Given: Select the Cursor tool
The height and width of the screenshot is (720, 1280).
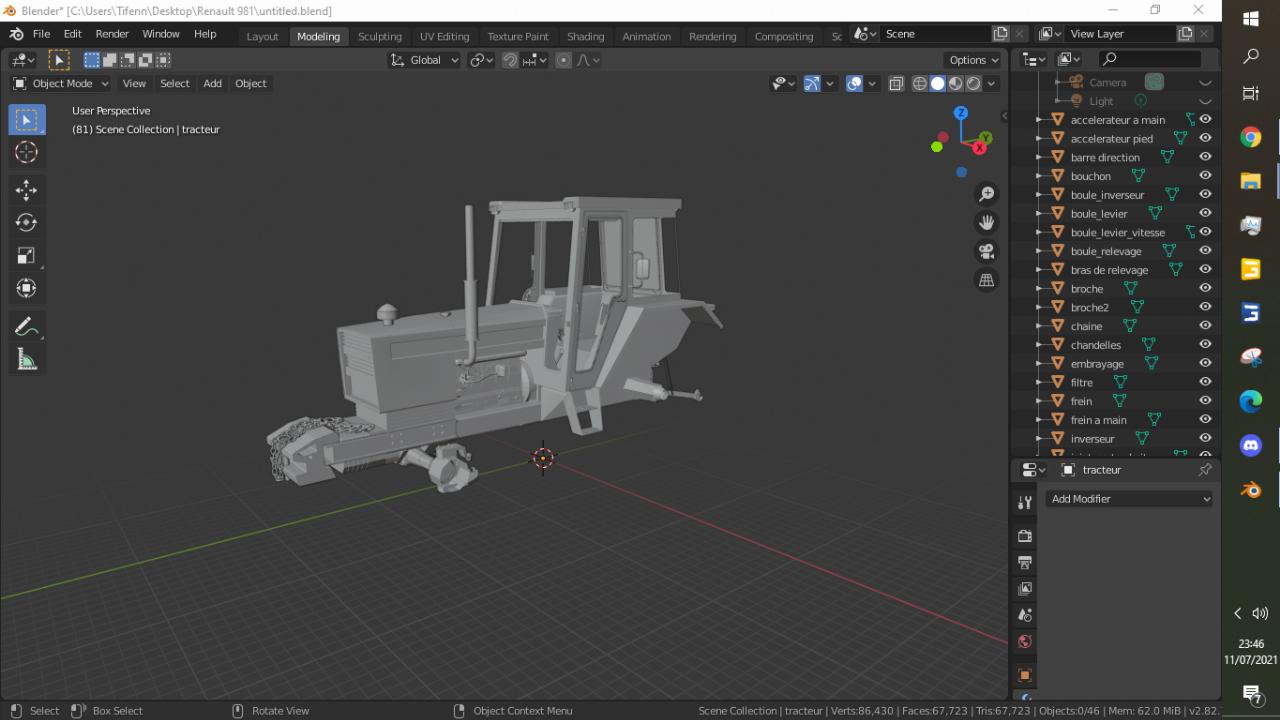Looking at the screenshot, I should click(x=27, y=152).
